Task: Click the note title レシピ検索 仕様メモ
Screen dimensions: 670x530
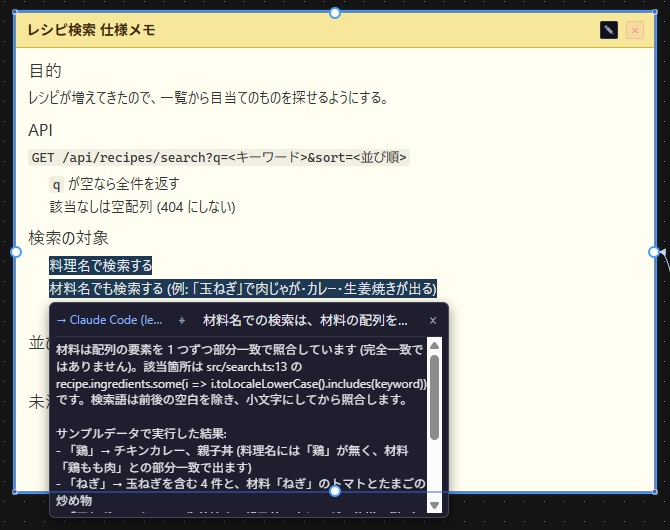Action: point(91,30)
